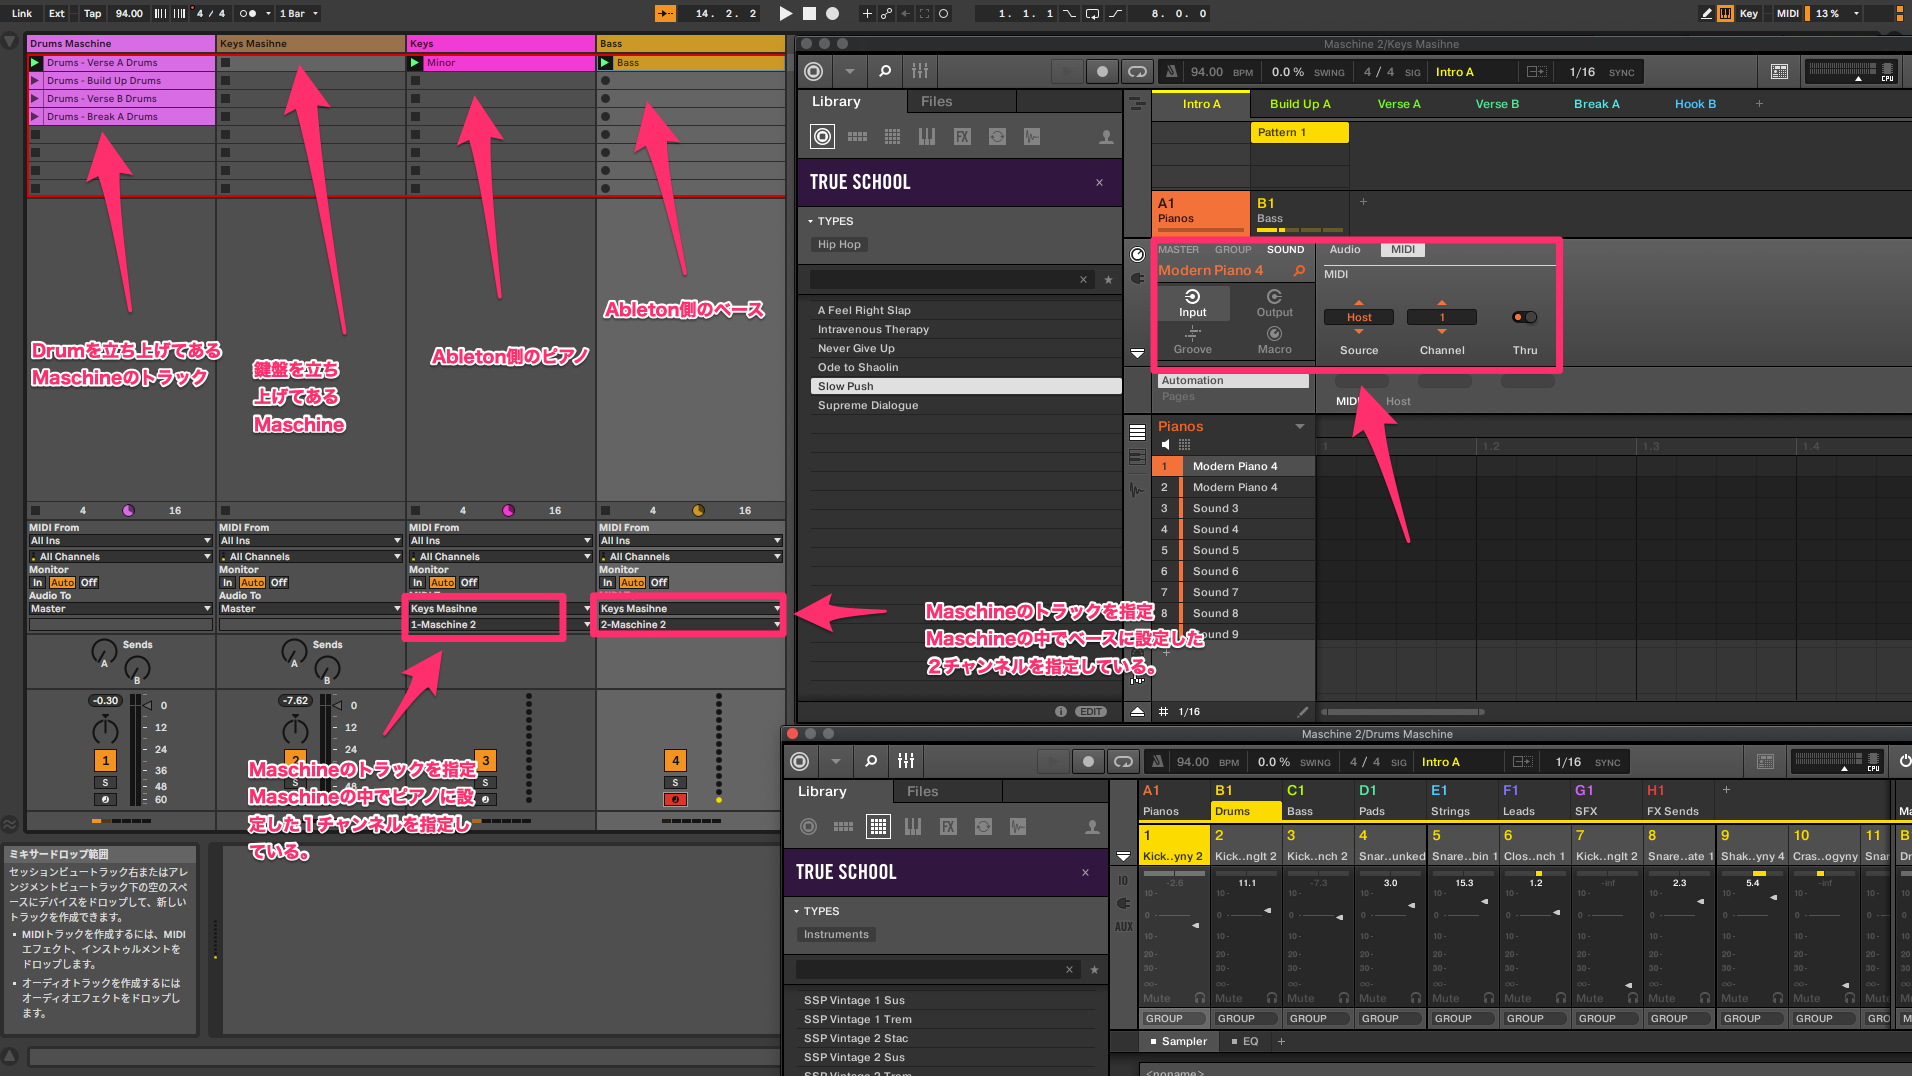The height and width of the screenshot is (1076, 1912).
Task: Toggle solo on Bass track
Action: click(x=675, y=783)
